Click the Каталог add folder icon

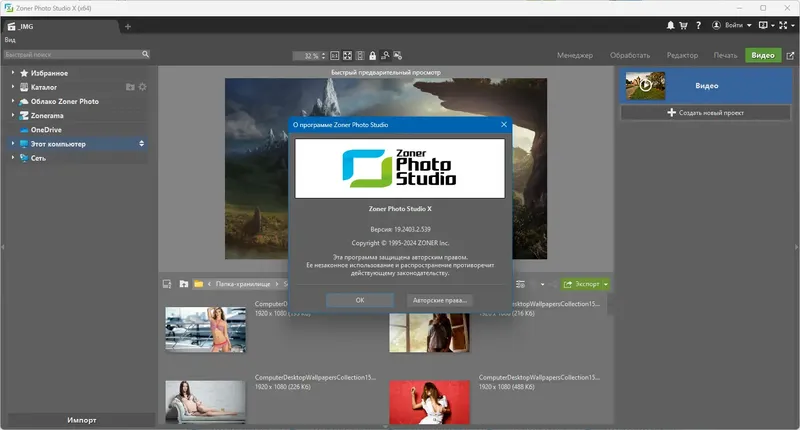[x=130, y=87]
